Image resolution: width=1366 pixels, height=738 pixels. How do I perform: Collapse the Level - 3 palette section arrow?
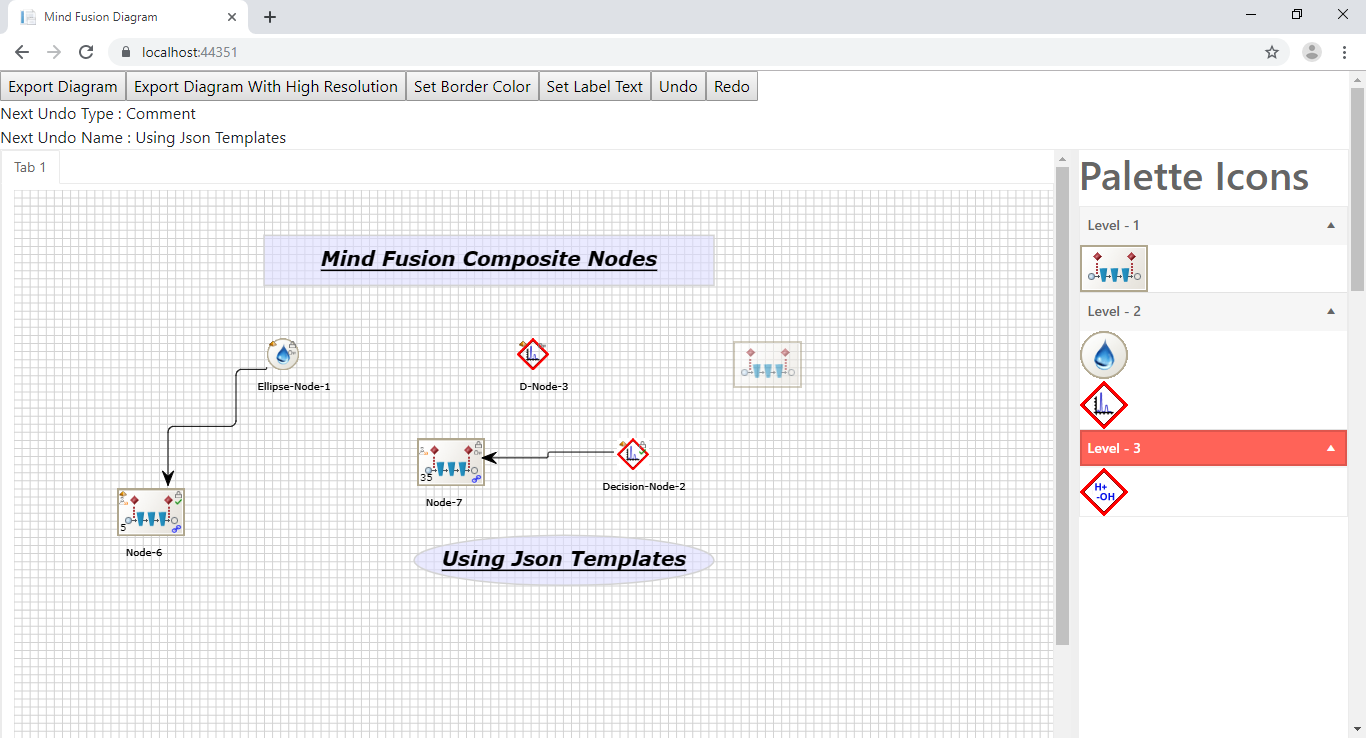coord(1331,448)
